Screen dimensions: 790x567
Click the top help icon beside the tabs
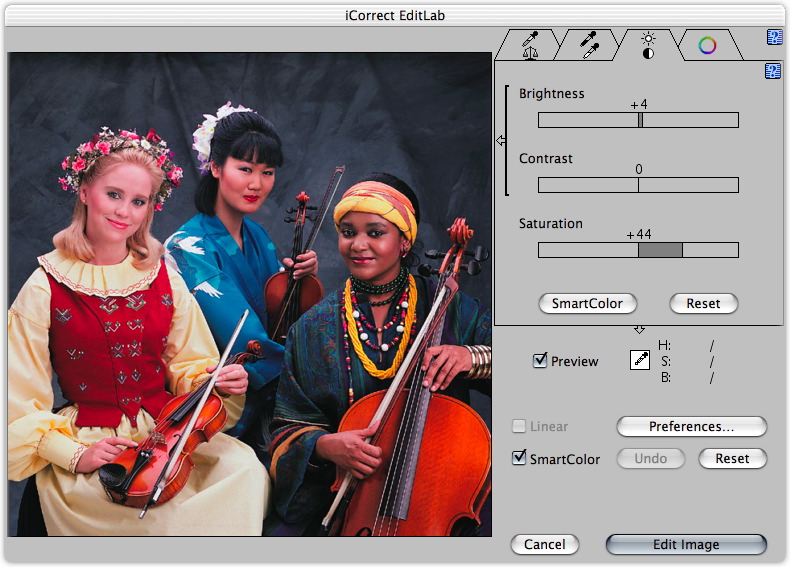click(774, 38)
